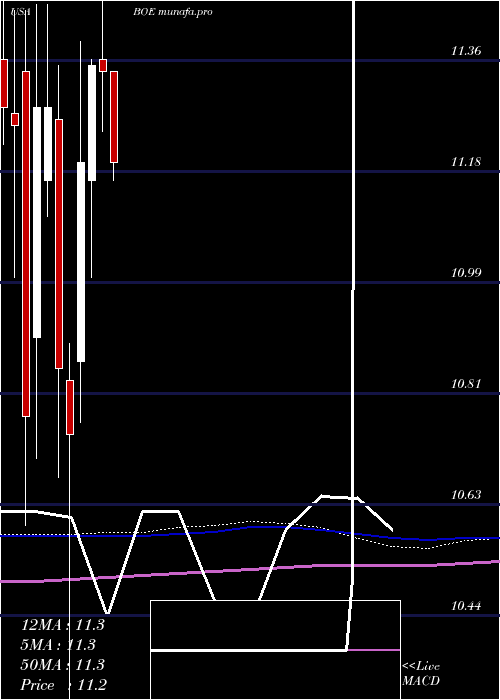Image resolution: width=500 pixels, height=700 pixels.
Task: Click the BOE munafa.pro chart title
Action: pyautogui.click(x=172, y=12)
